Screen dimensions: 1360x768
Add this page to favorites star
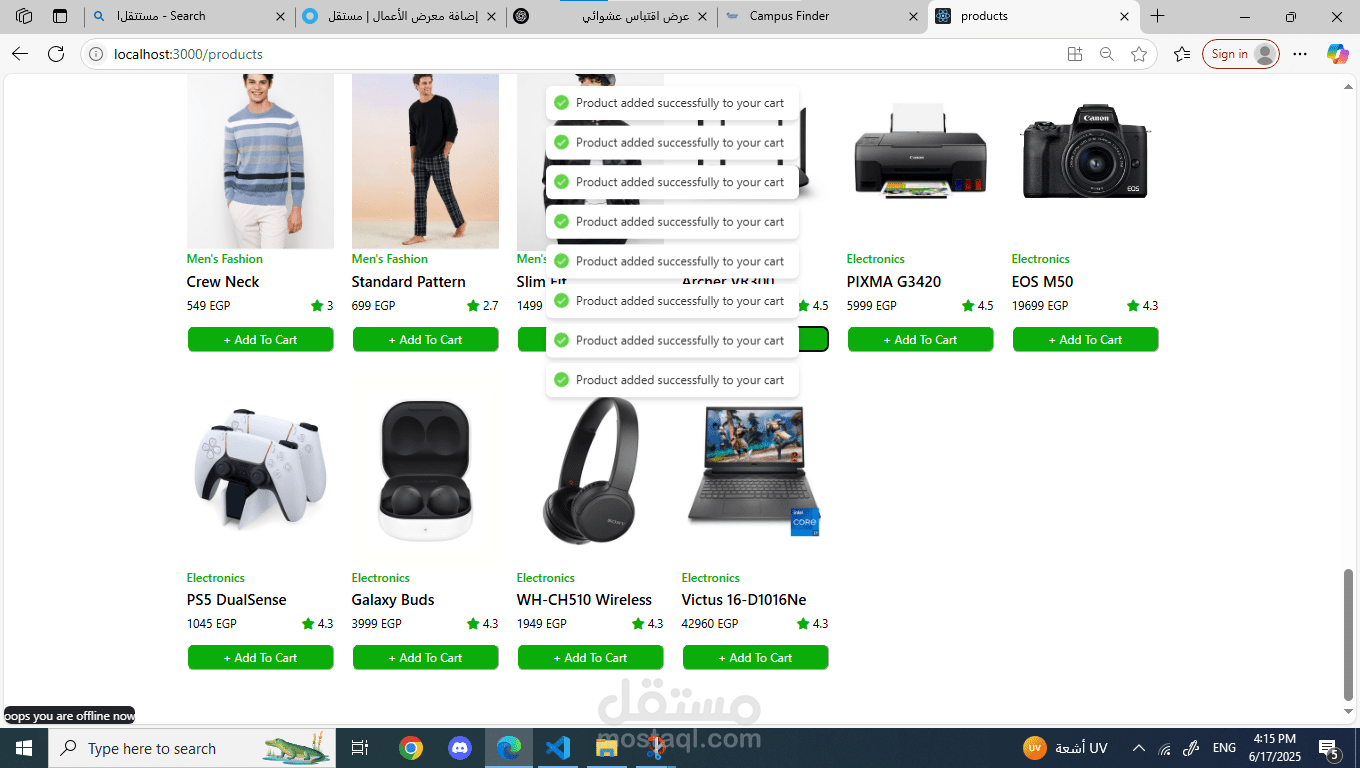click(x=1139, y=54)
